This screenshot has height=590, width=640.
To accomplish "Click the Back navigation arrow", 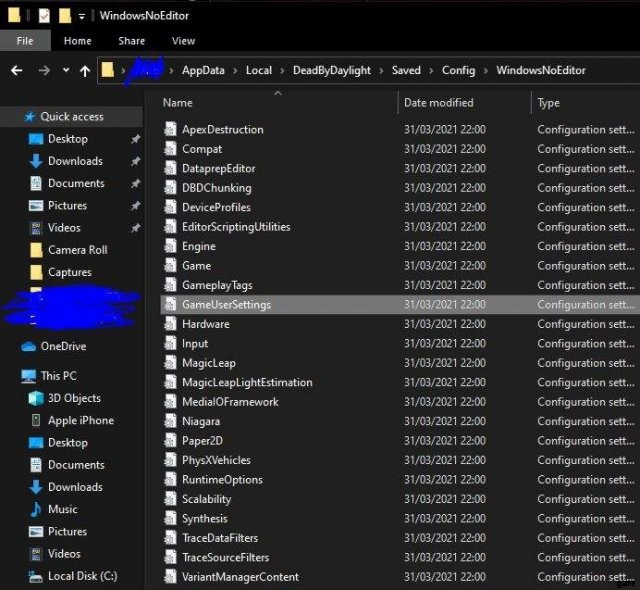I will (16, 71).
